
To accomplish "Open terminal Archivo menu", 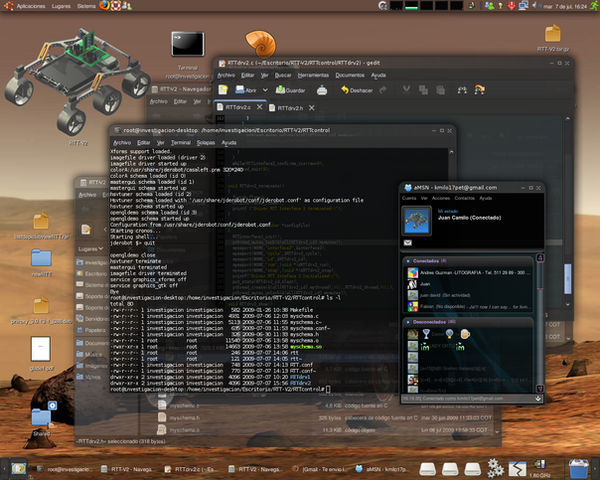I will [122, 143].
